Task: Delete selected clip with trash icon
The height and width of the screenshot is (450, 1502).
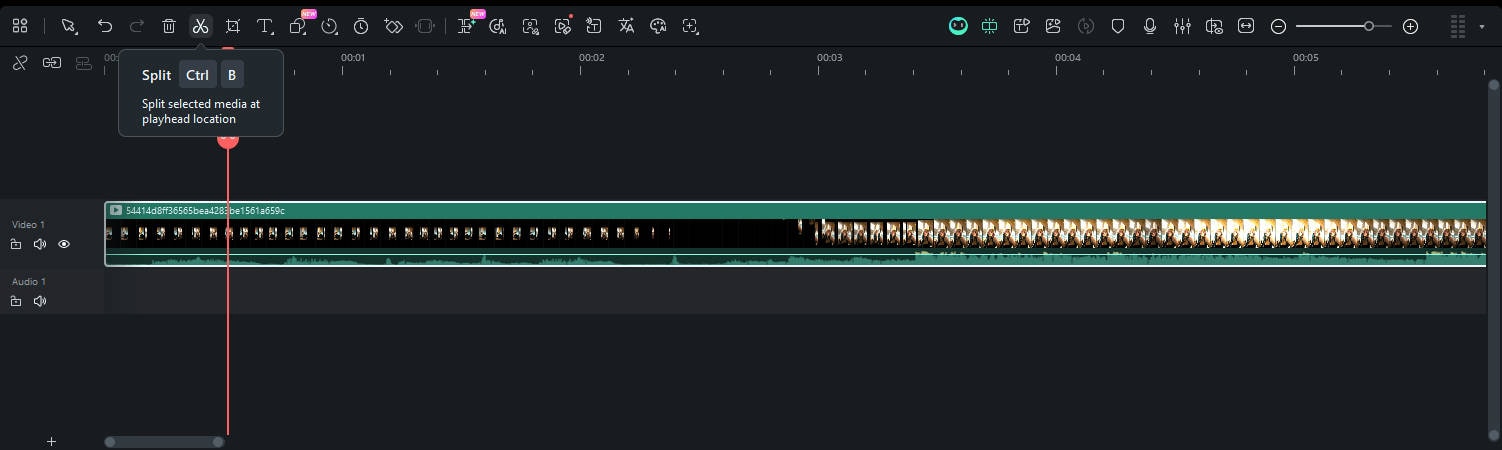Action: pos(169,27)
